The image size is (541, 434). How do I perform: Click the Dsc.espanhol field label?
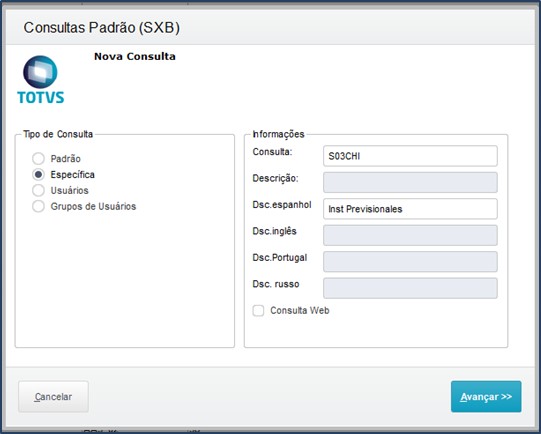(282, 205)
